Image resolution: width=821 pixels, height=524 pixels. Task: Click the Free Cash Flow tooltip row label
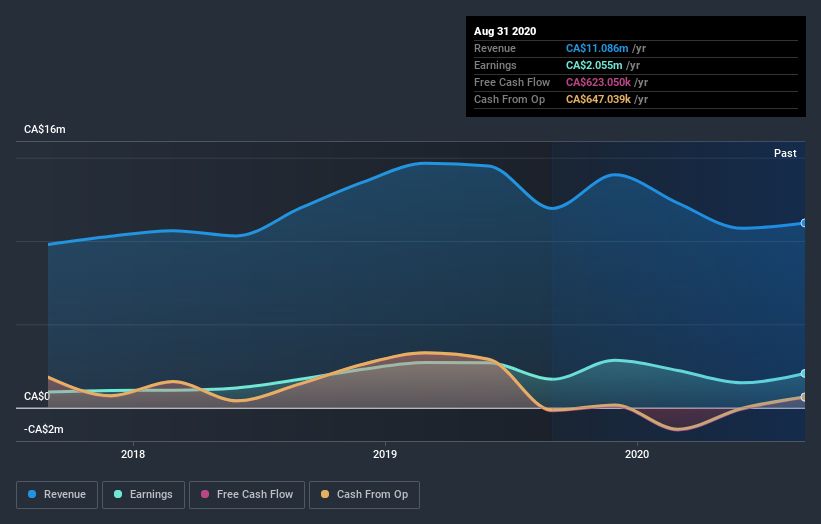(x=512, y=82)
